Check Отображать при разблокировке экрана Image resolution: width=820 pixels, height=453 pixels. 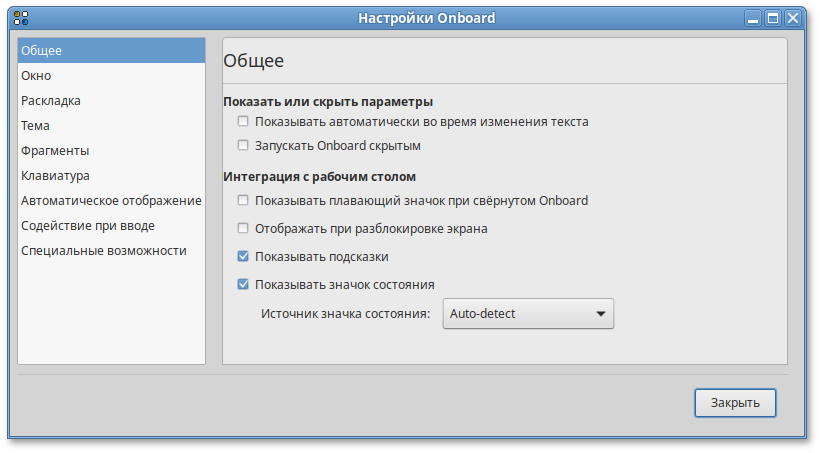tap(243, 229)
